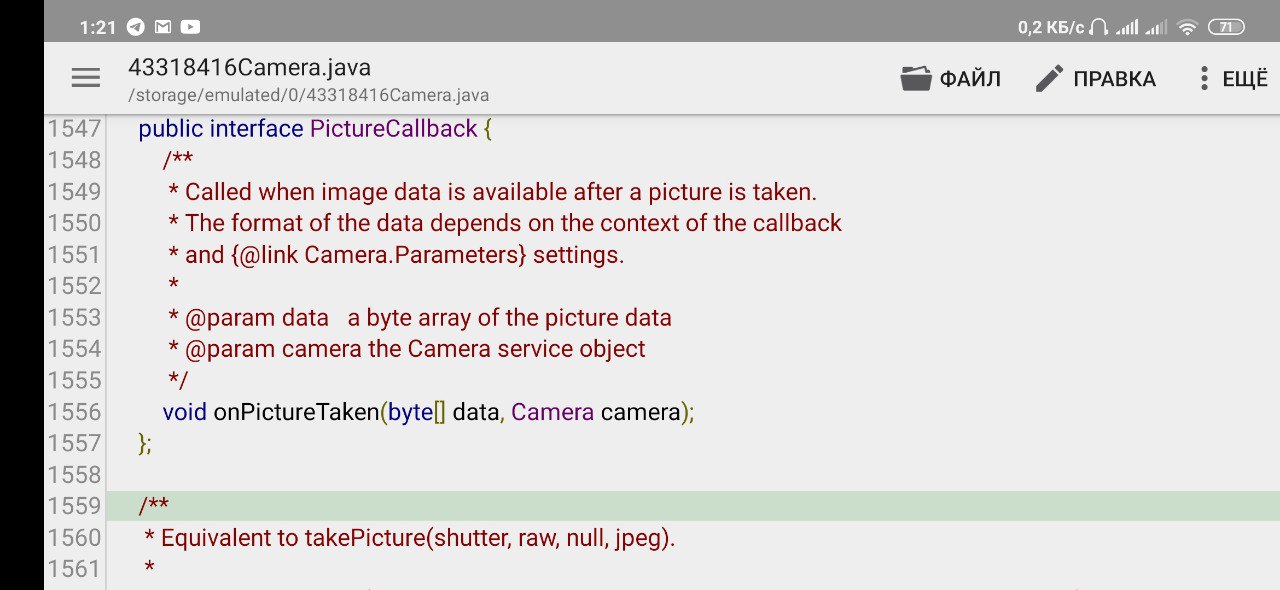Open the three-dot ЕЩЁ overflow menu
1280x590 pixels.
click(1204, 79)
